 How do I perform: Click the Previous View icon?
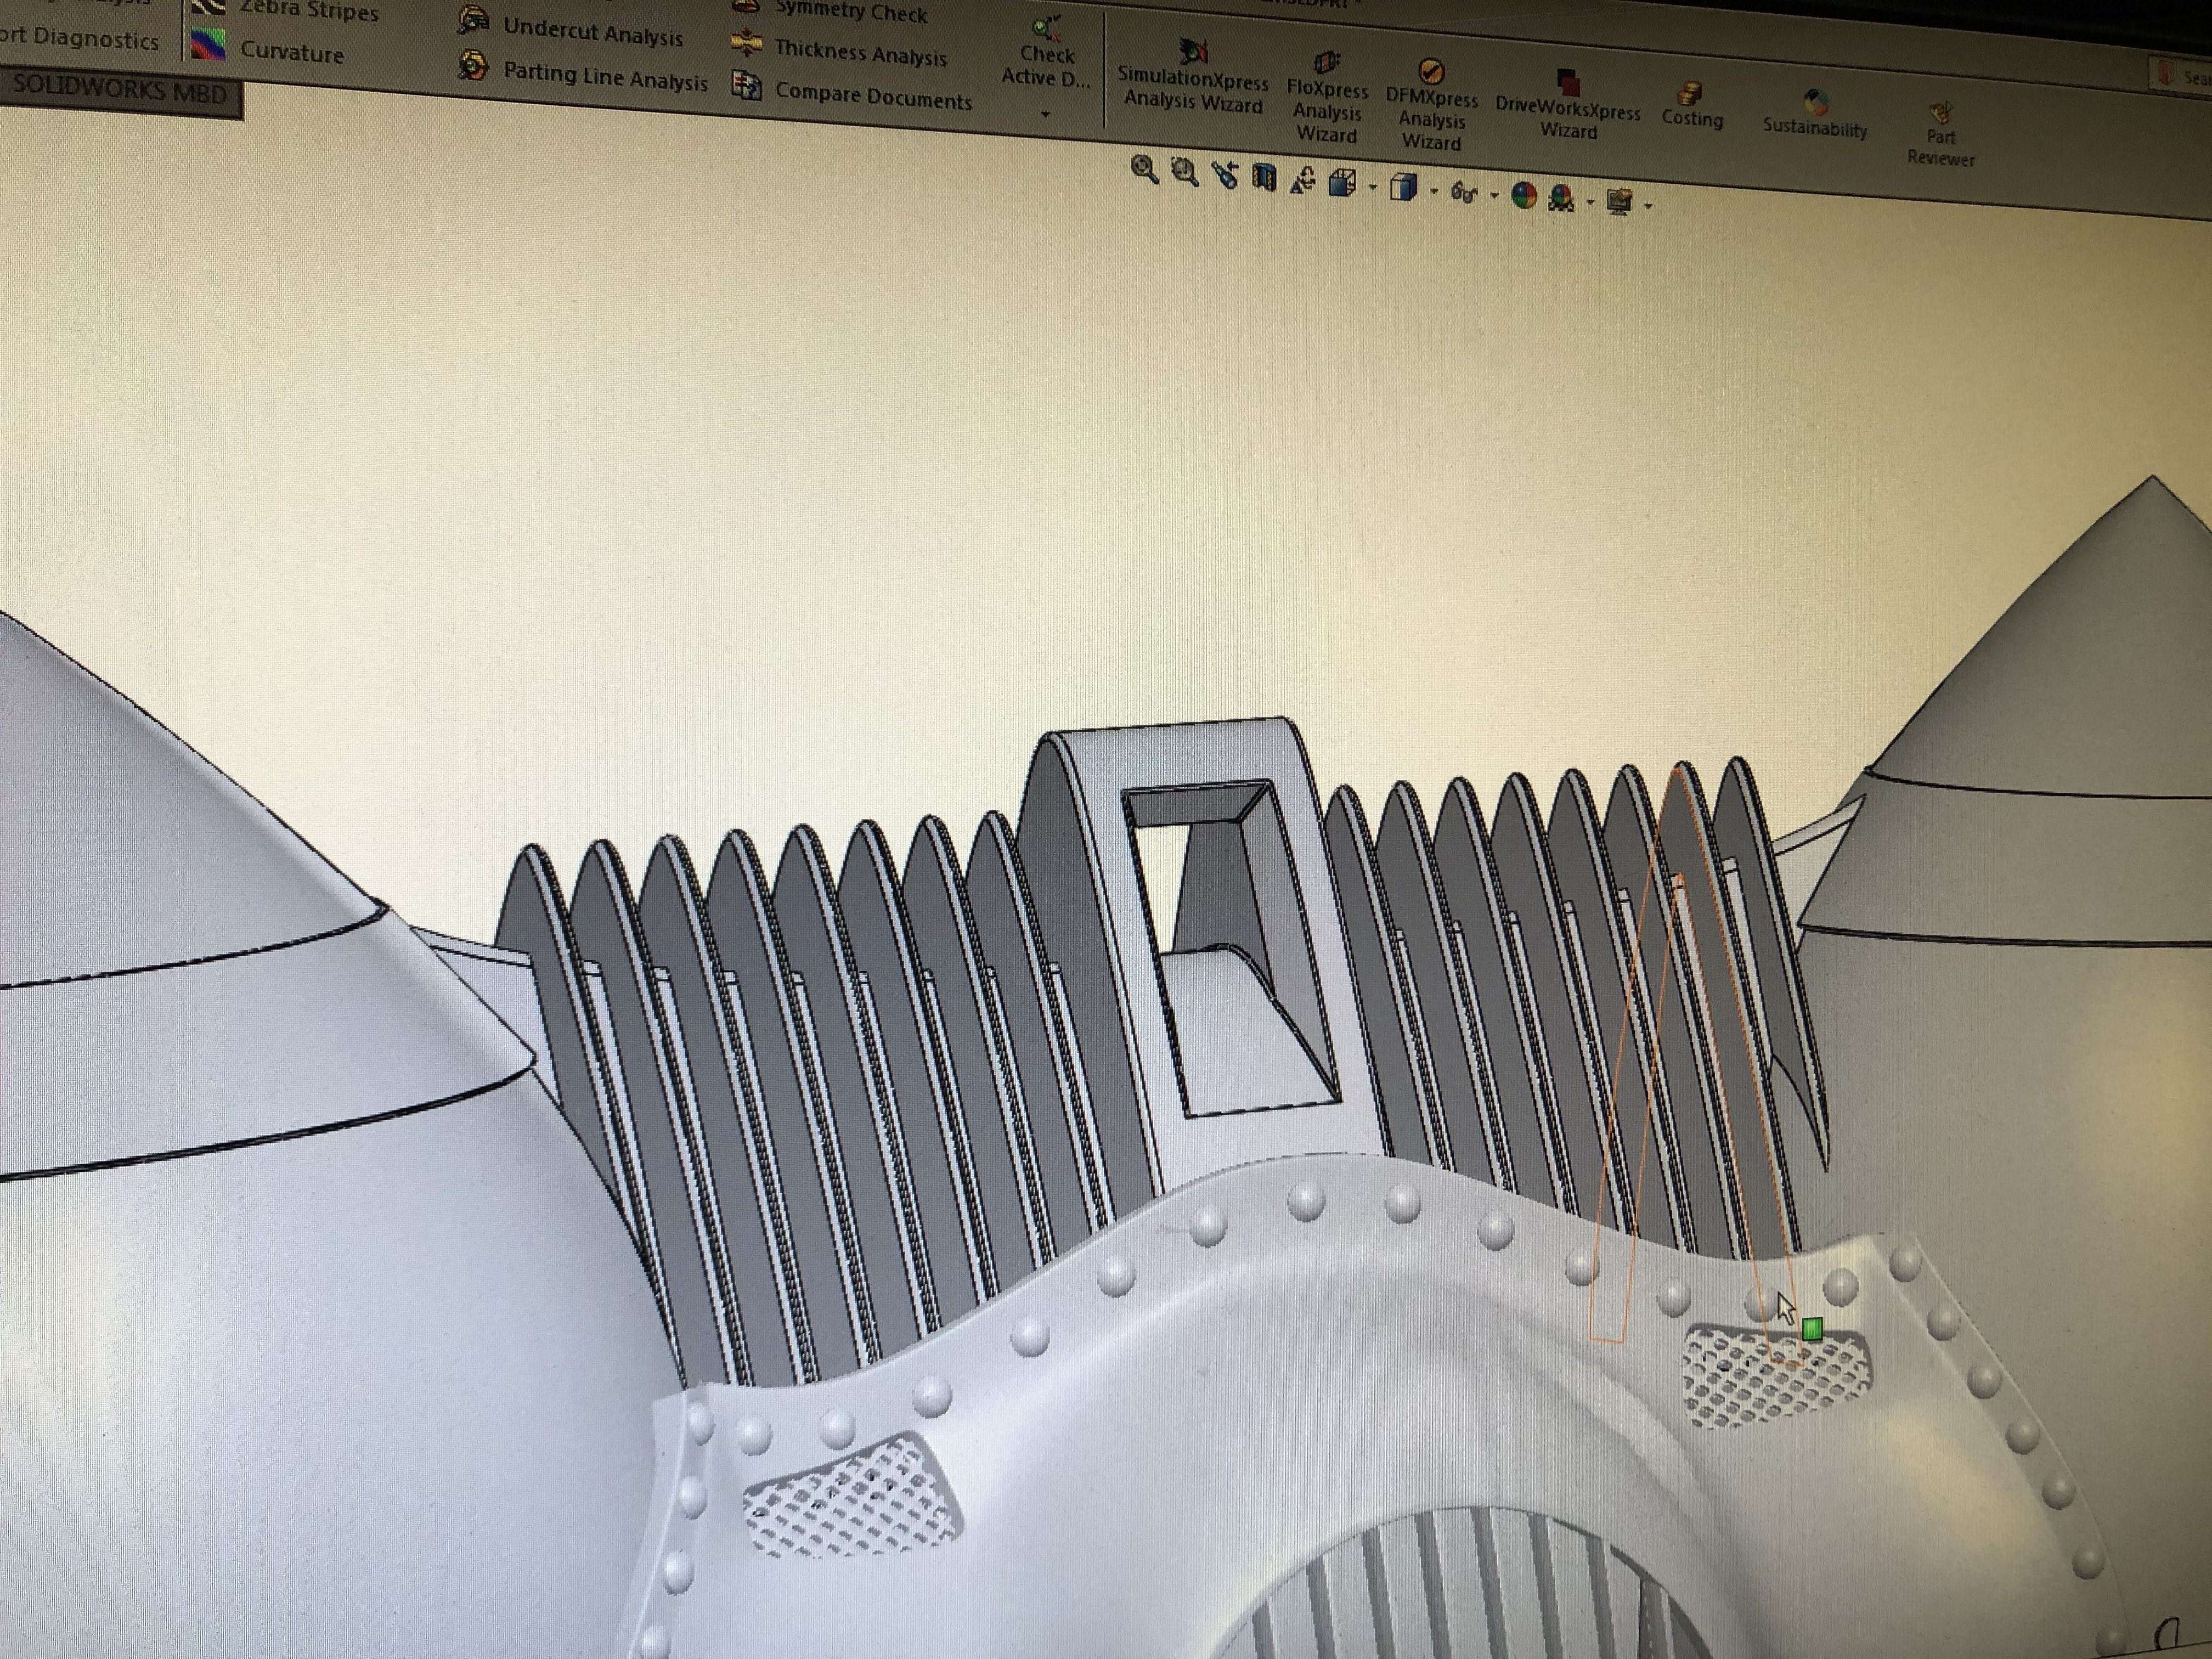(1225, 176)
